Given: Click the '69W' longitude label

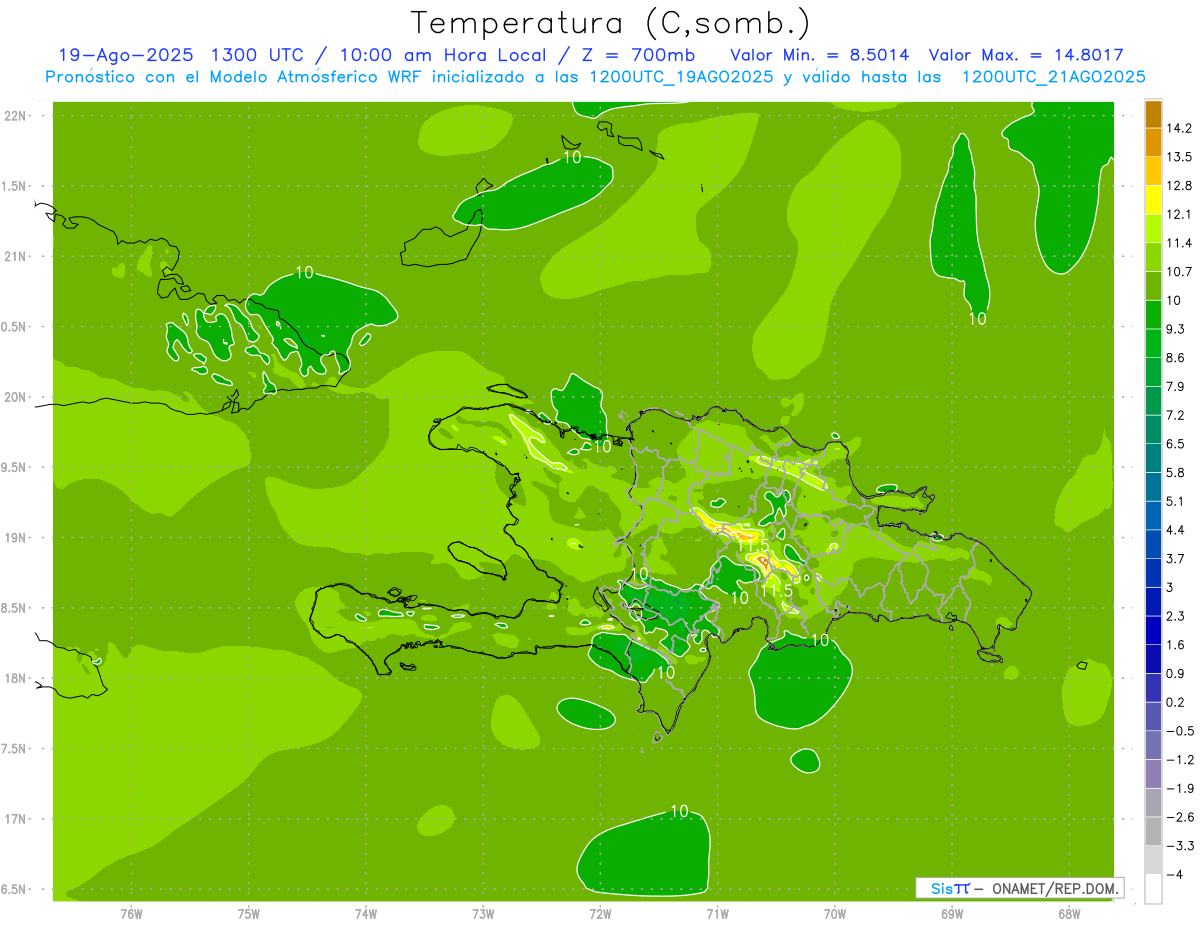Looking at the screenshot, I should pyautogui.click(x=952, y=914).
